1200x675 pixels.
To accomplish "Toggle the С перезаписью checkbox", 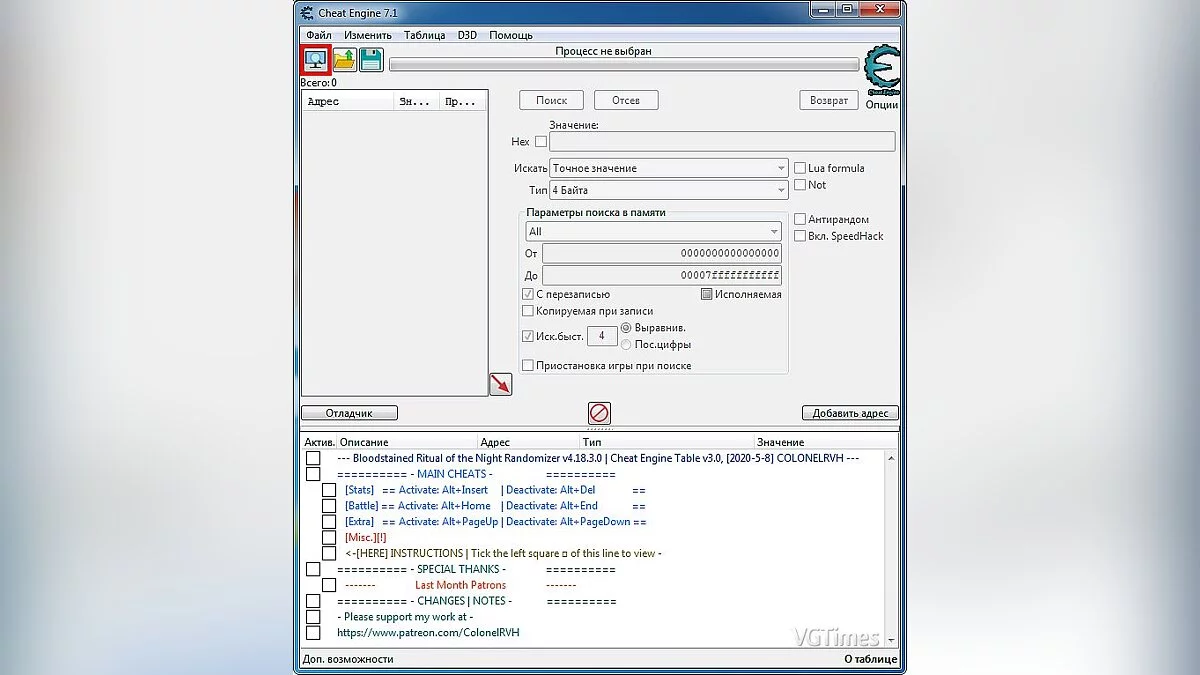I will [528, 295].
